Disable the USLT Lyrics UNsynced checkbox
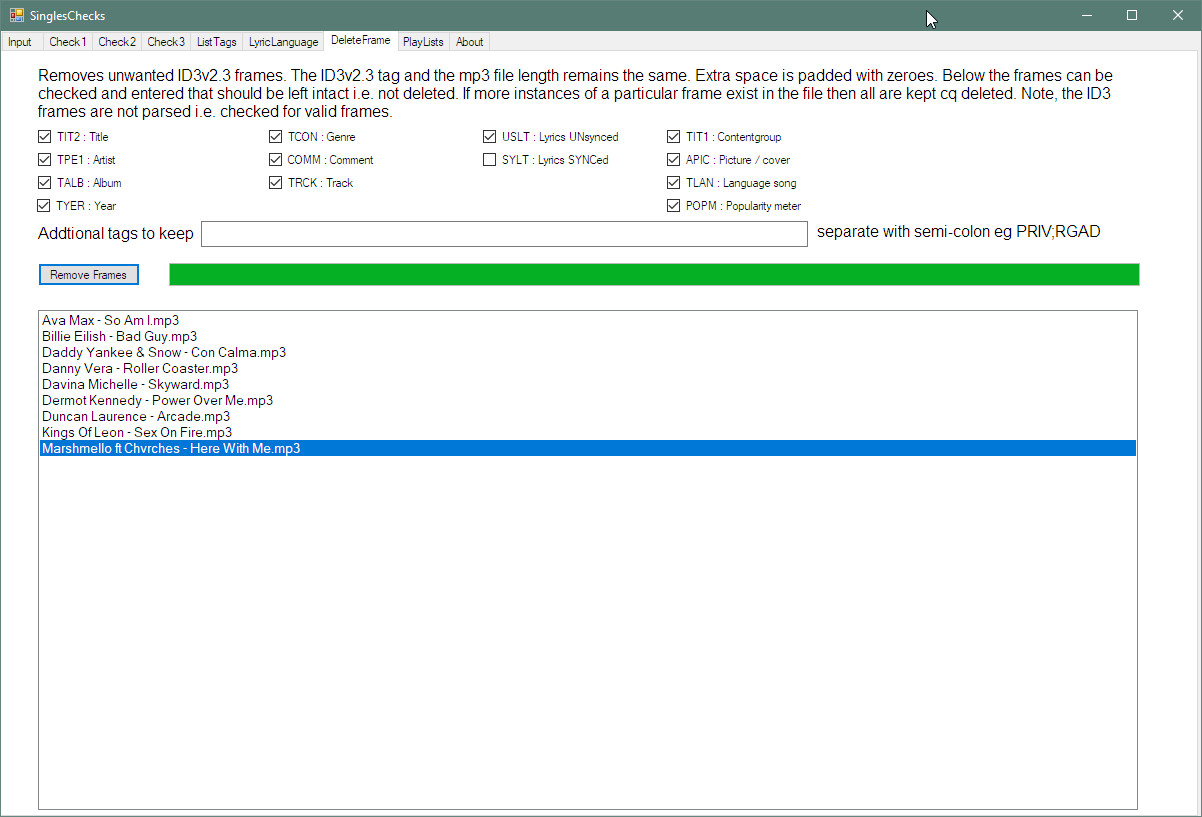Screen dimensions: 1202x817 (x=489, y=137)
